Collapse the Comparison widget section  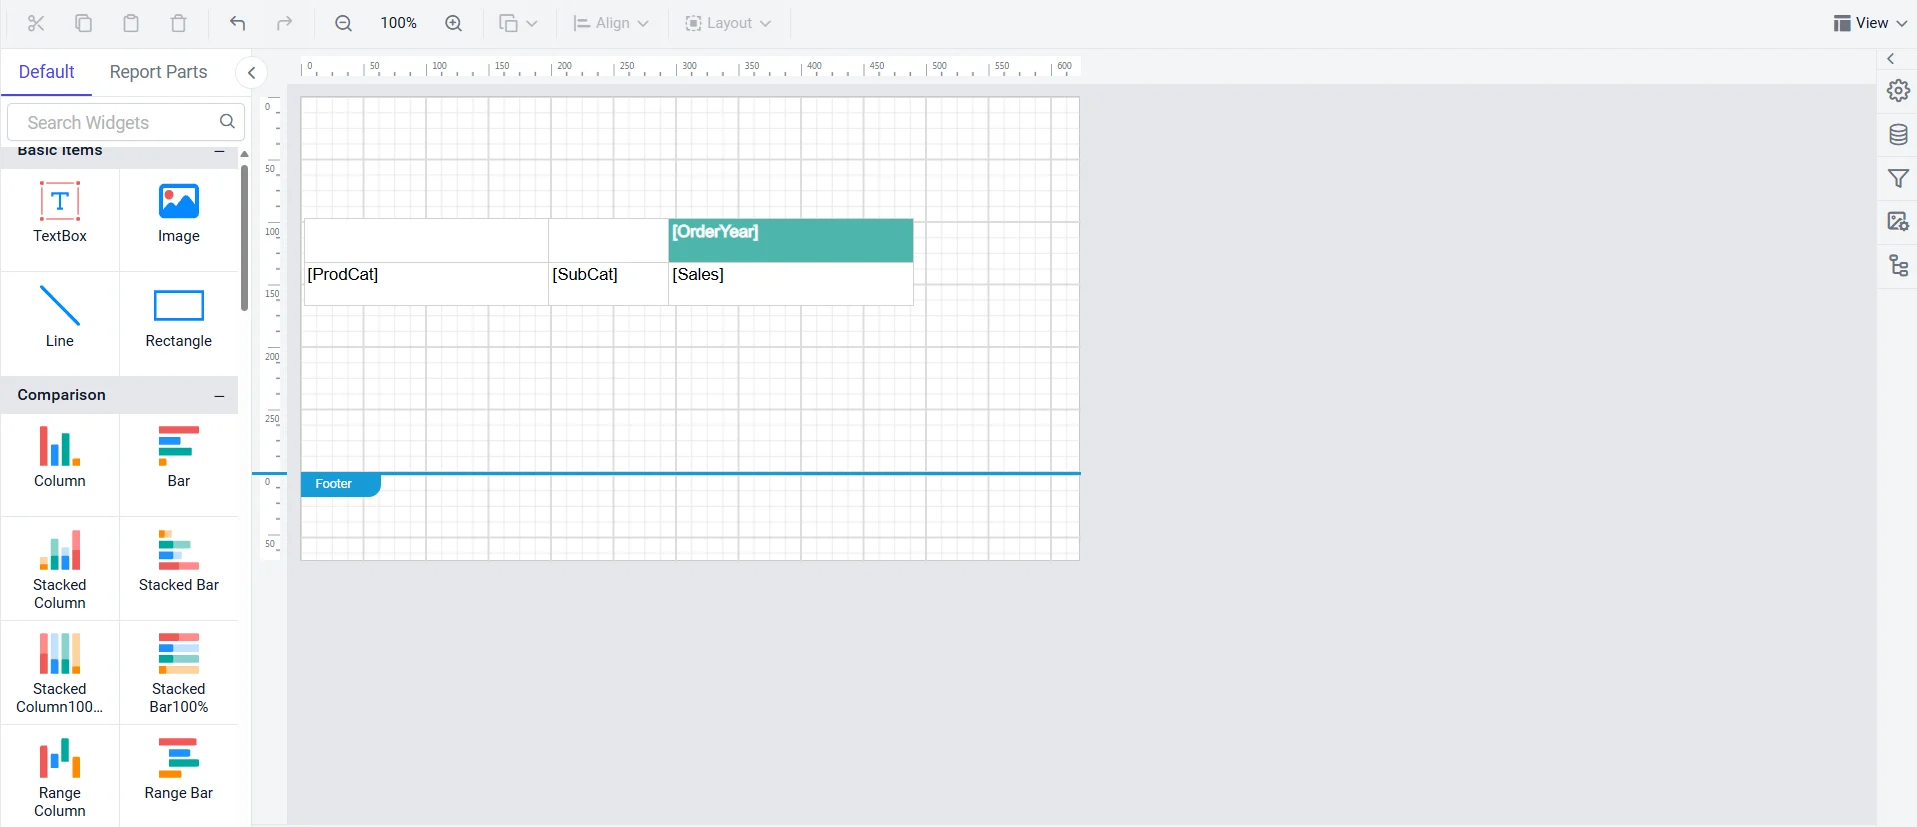(219, 396)
